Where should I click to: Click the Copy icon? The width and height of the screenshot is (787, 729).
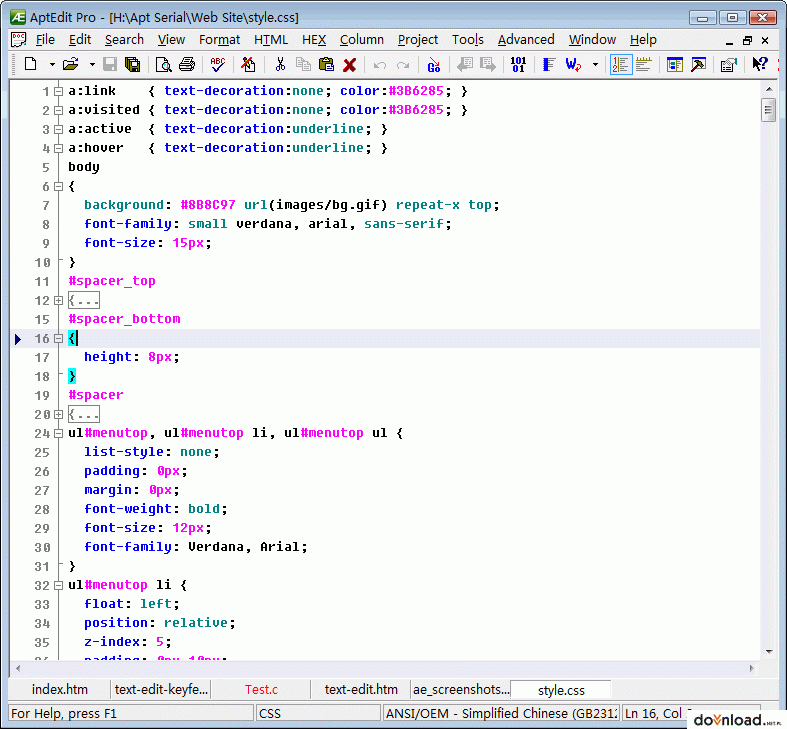pos(303,64)
